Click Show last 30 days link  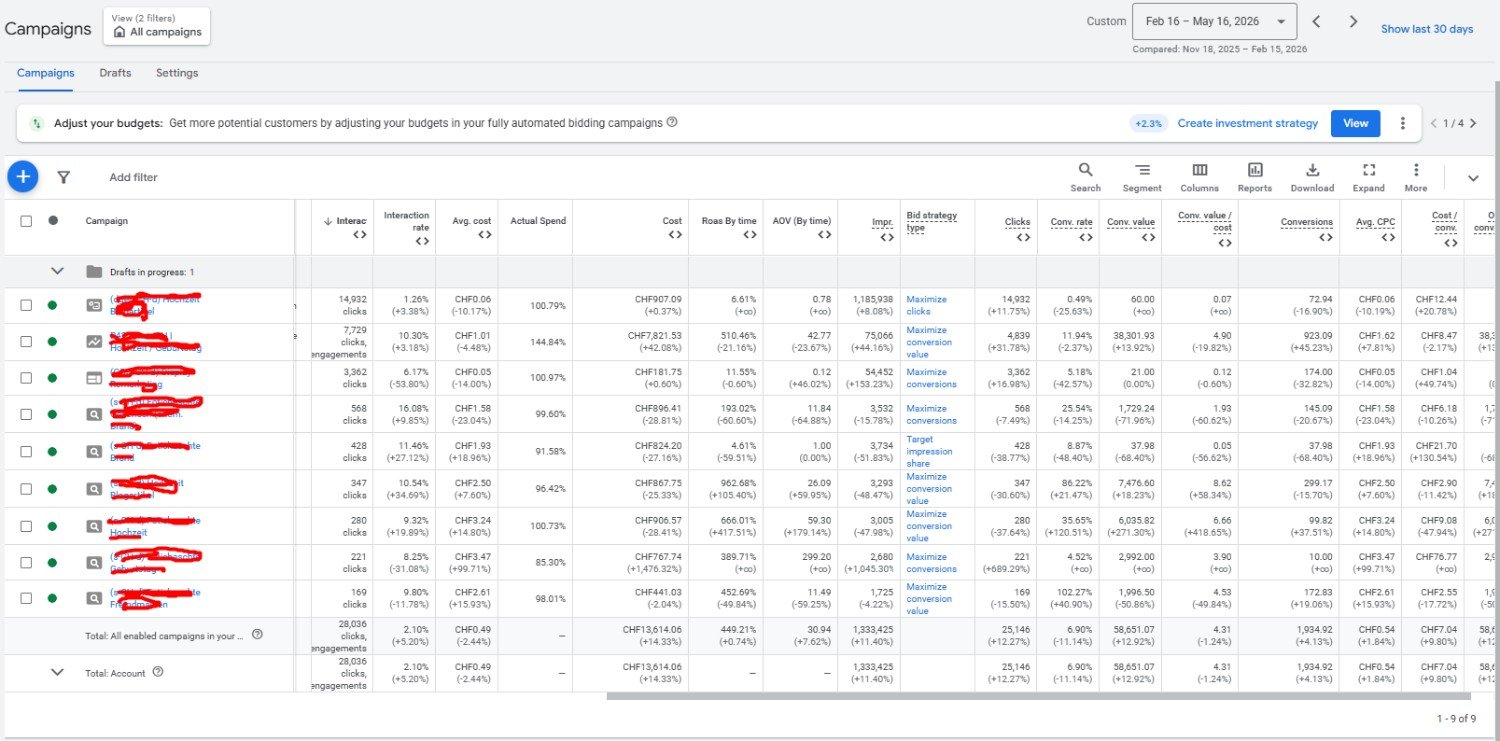coord(1427,29)
